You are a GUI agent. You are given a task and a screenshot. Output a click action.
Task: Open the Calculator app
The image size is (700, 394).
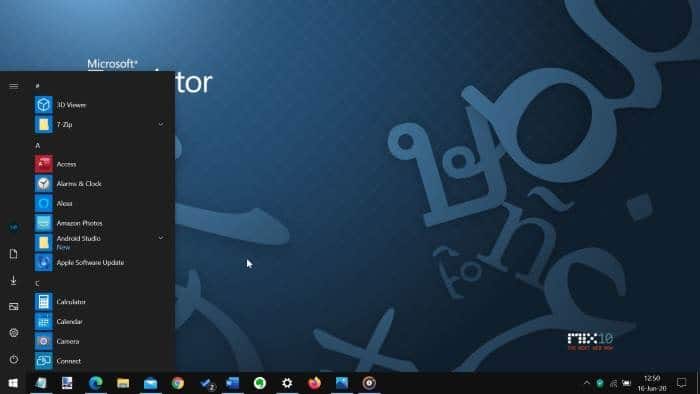tap(100, 302)
